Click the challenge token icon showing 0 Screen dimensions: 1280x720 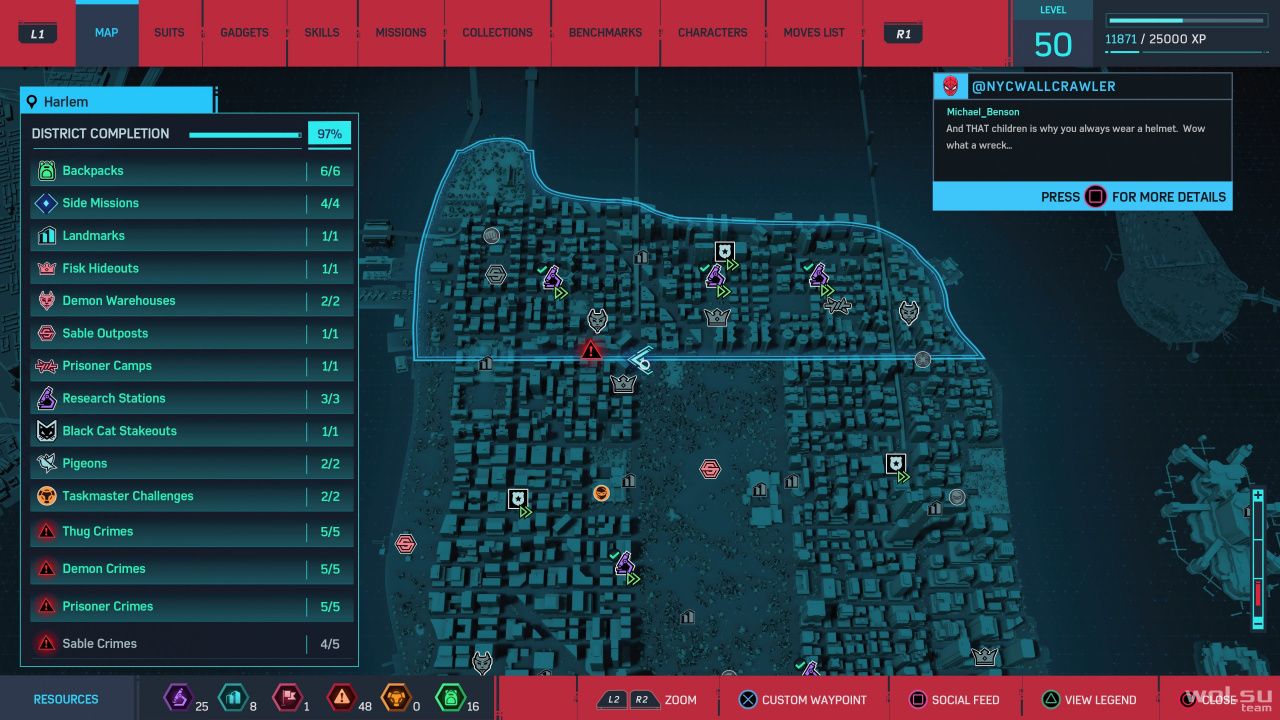click(396, 697)
